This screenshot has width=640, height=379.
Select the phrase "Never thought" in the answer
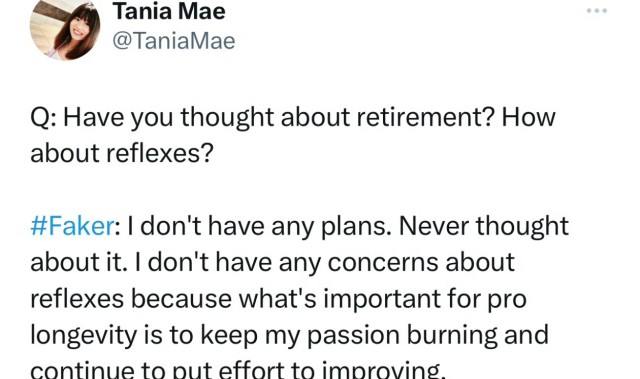484,227
